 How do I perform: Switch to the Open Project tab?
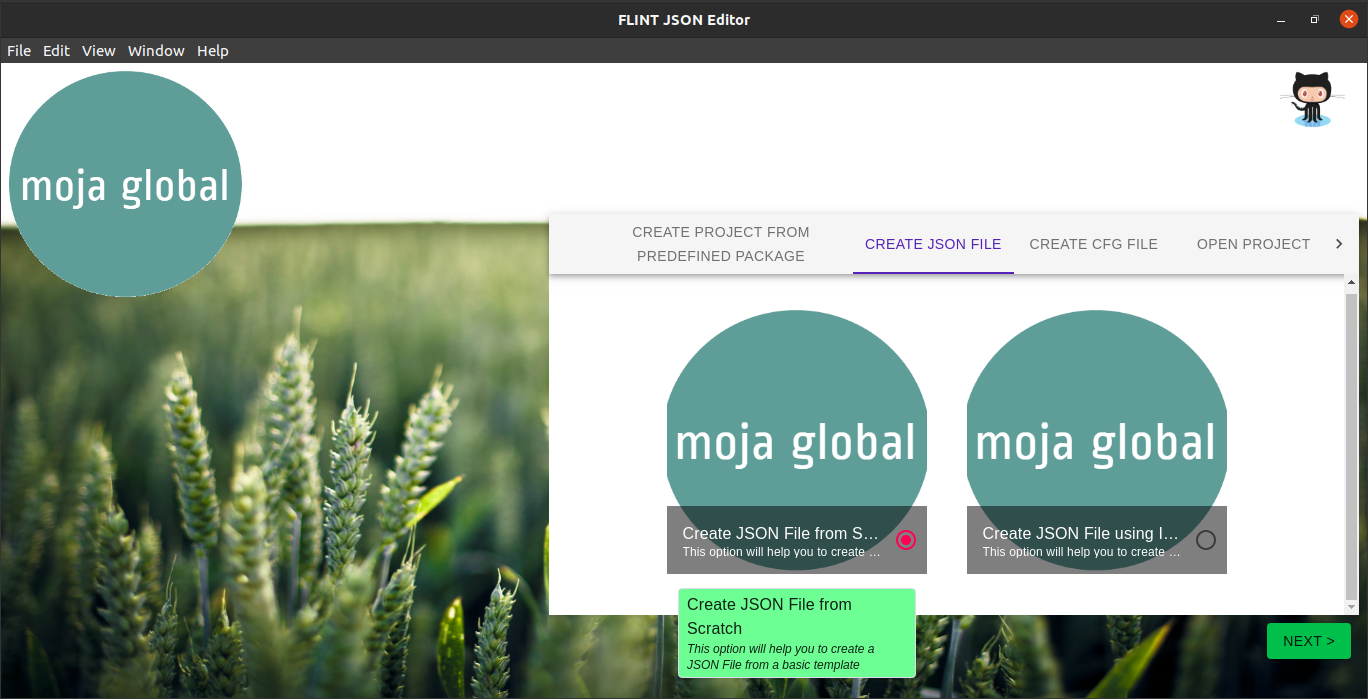pos(1253,244)
